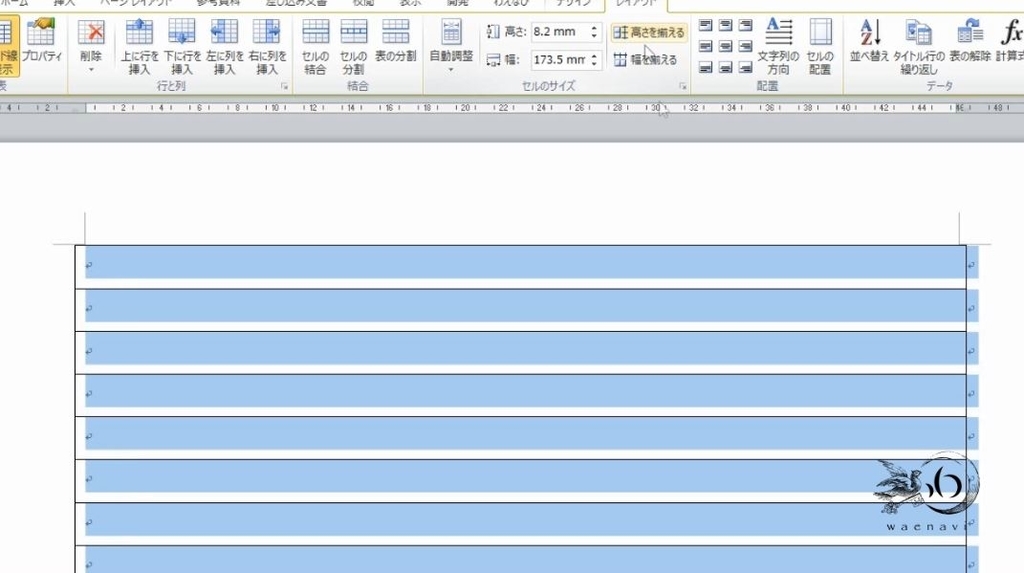Align cell text top center
Viewport: 1024px width, 573px height.
726,25
